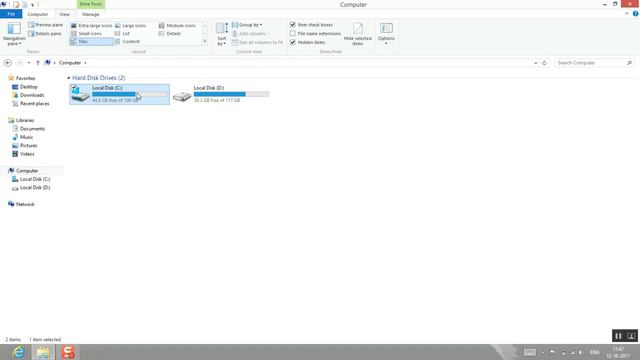The image size is (640, 360).
Task: Choose List layout
Action: (x=122, y=33)
